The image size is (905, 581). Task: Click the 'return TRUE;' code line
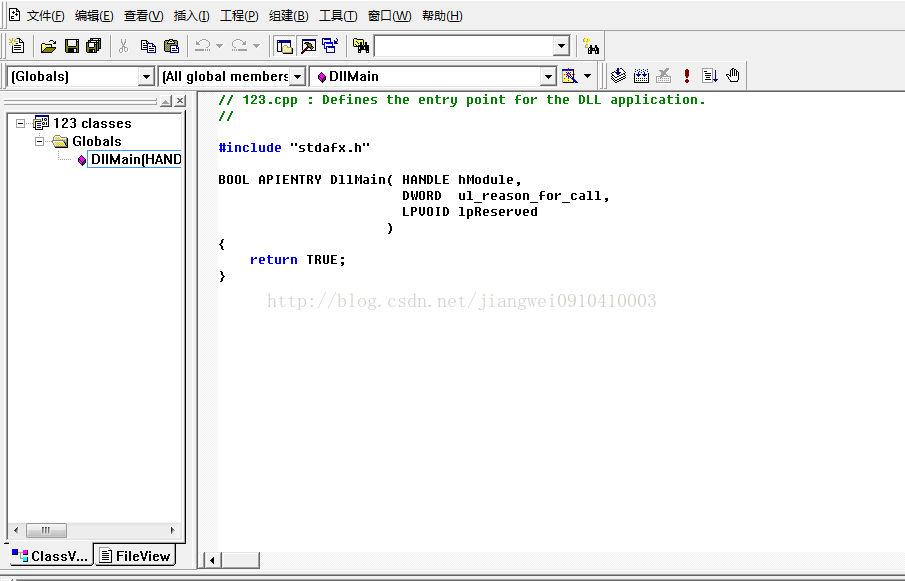297,260
